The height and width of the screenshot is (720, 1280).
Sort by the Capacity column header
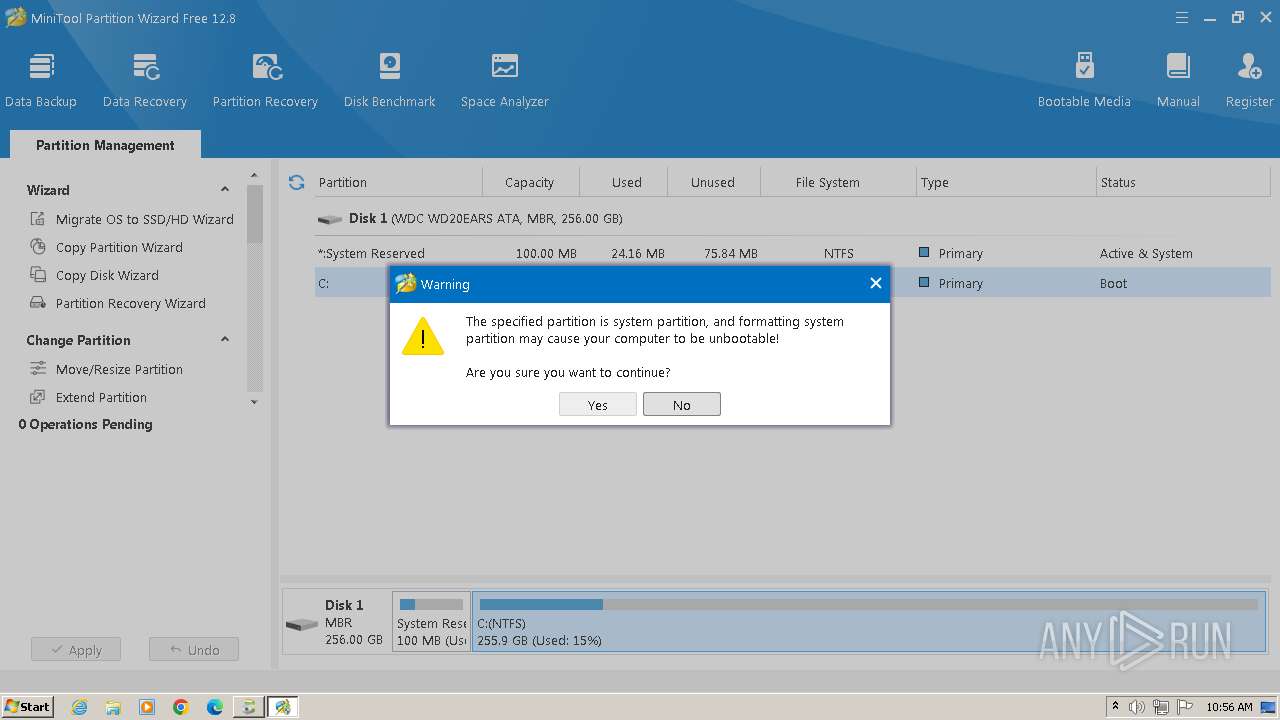(530, 182)
